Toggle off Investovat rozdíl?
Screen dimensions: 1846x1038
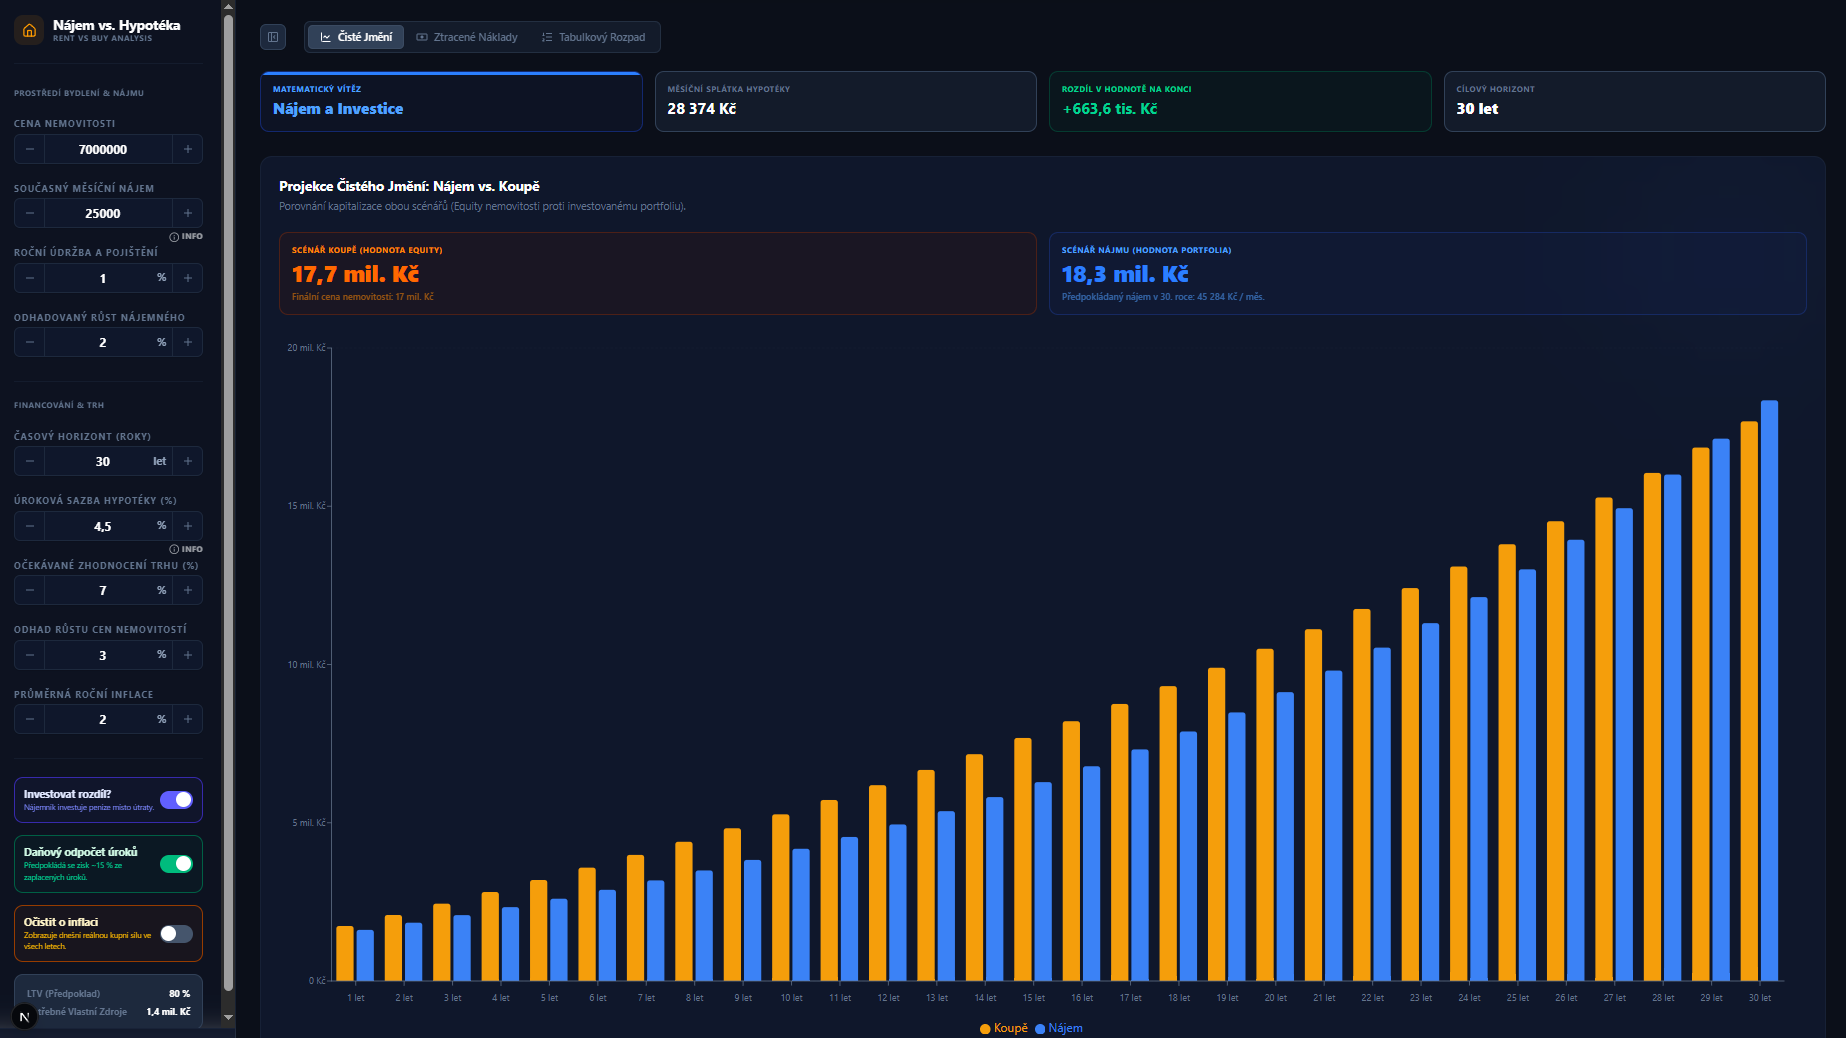[x=178, y=800]
